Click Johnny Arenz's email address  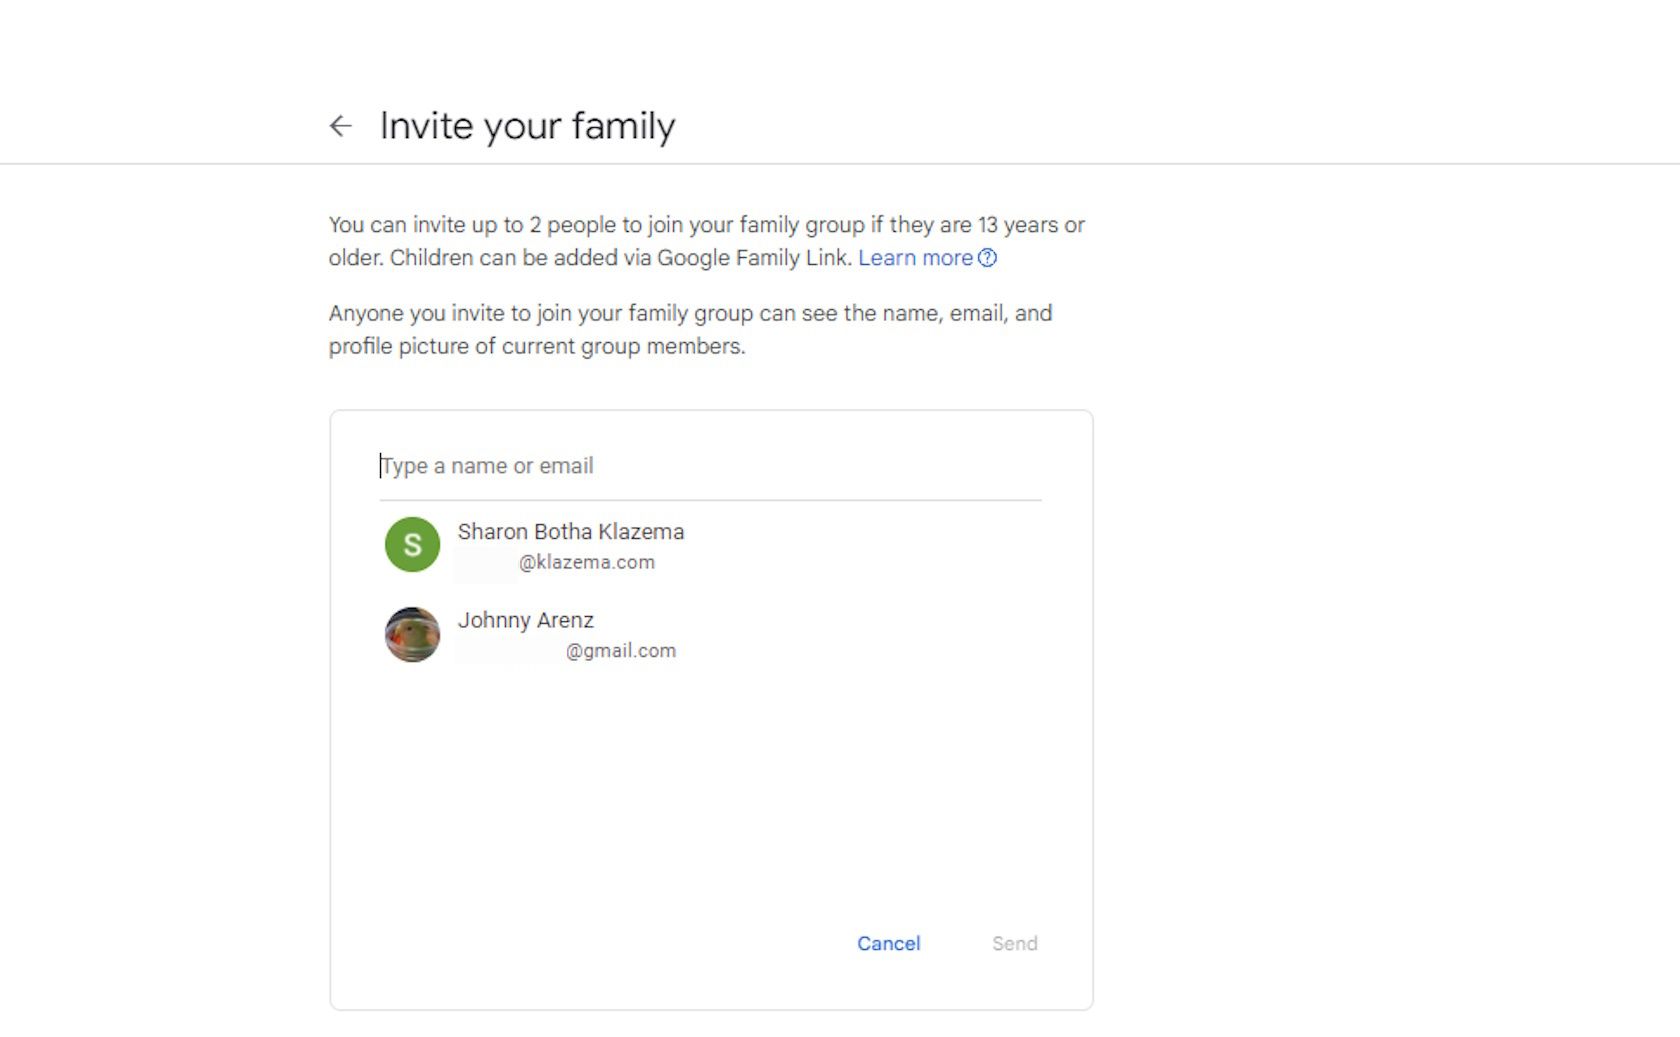[620, 650]
